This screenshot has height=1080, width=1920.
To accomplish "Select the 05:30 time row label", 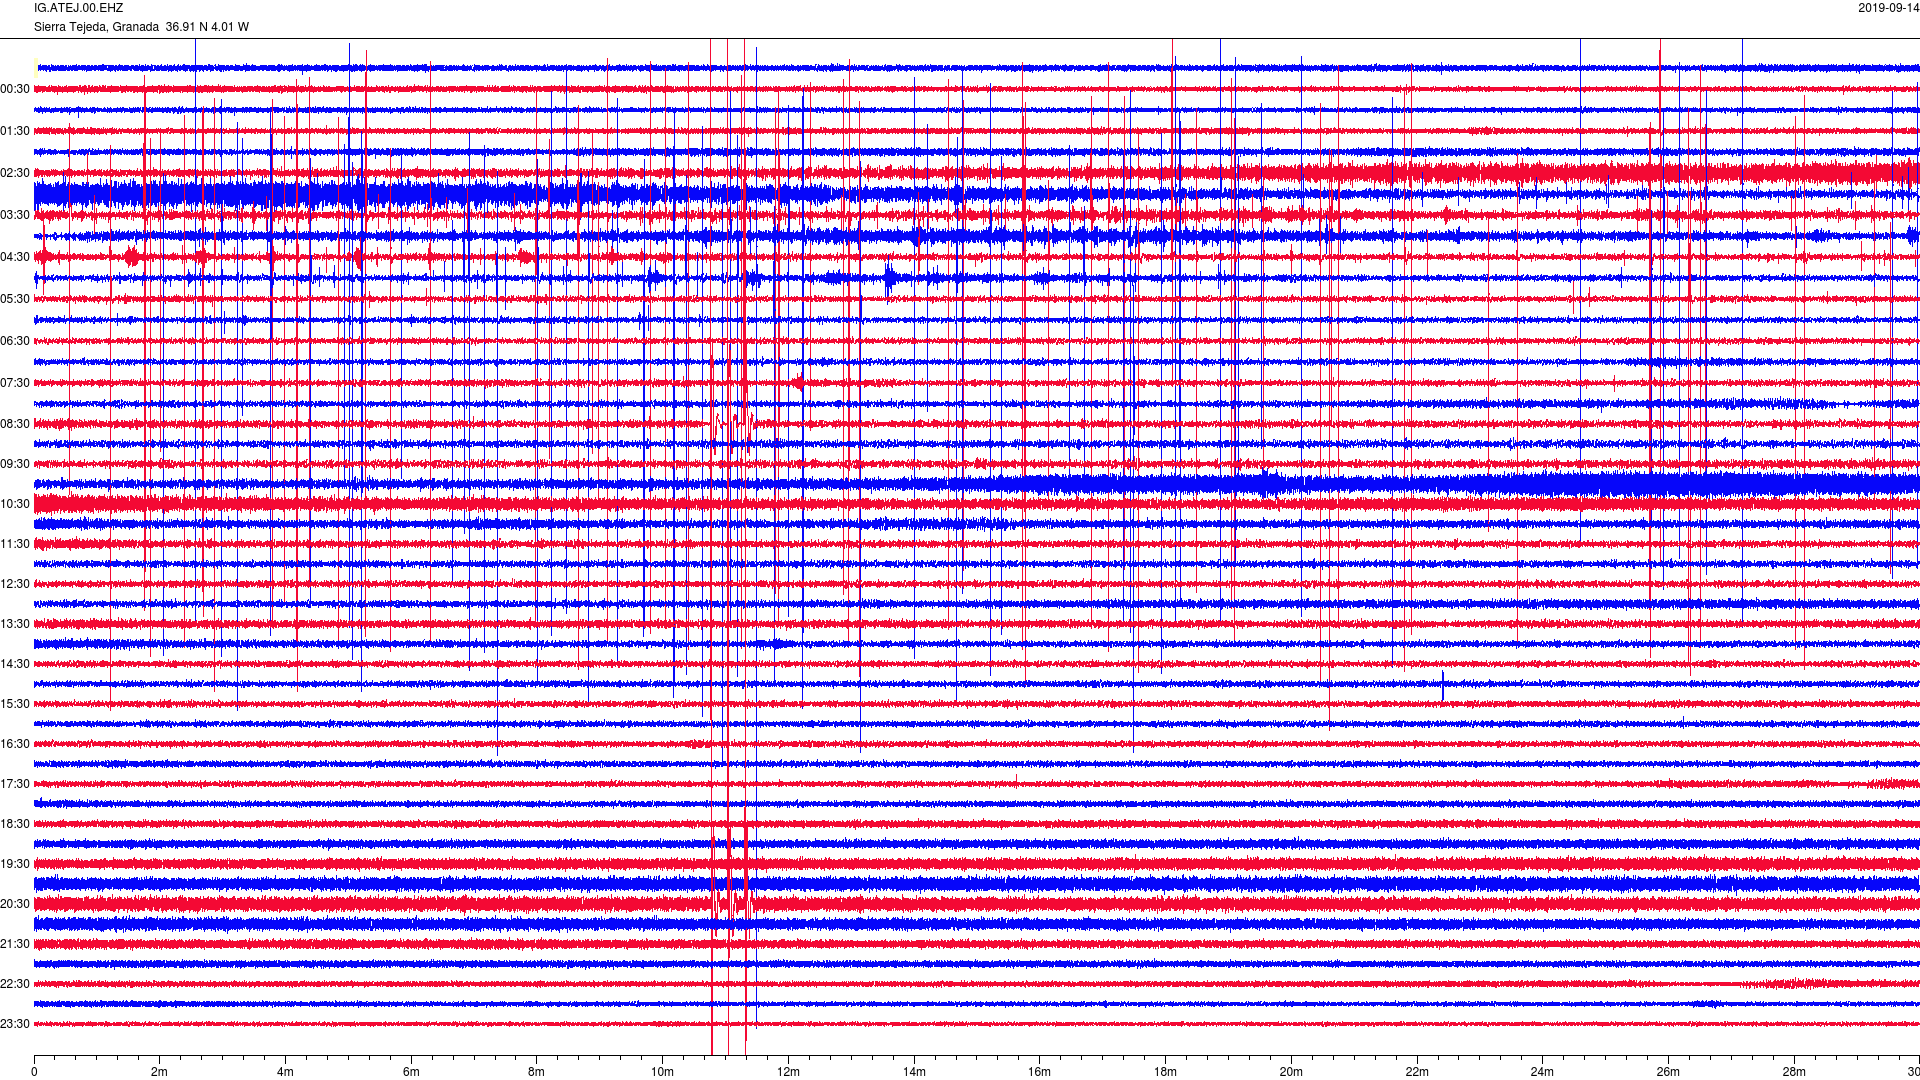I will coord(15,299).
